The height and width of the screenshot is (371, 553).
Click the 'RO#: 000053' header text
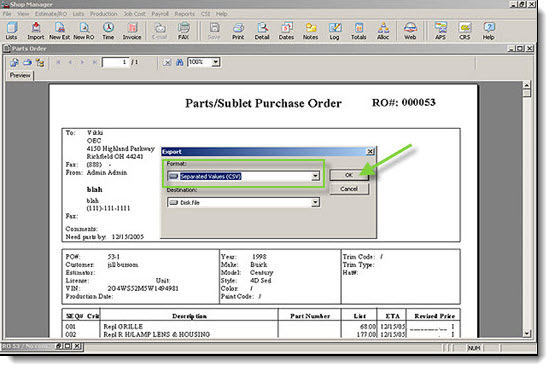tap(404, 102)
